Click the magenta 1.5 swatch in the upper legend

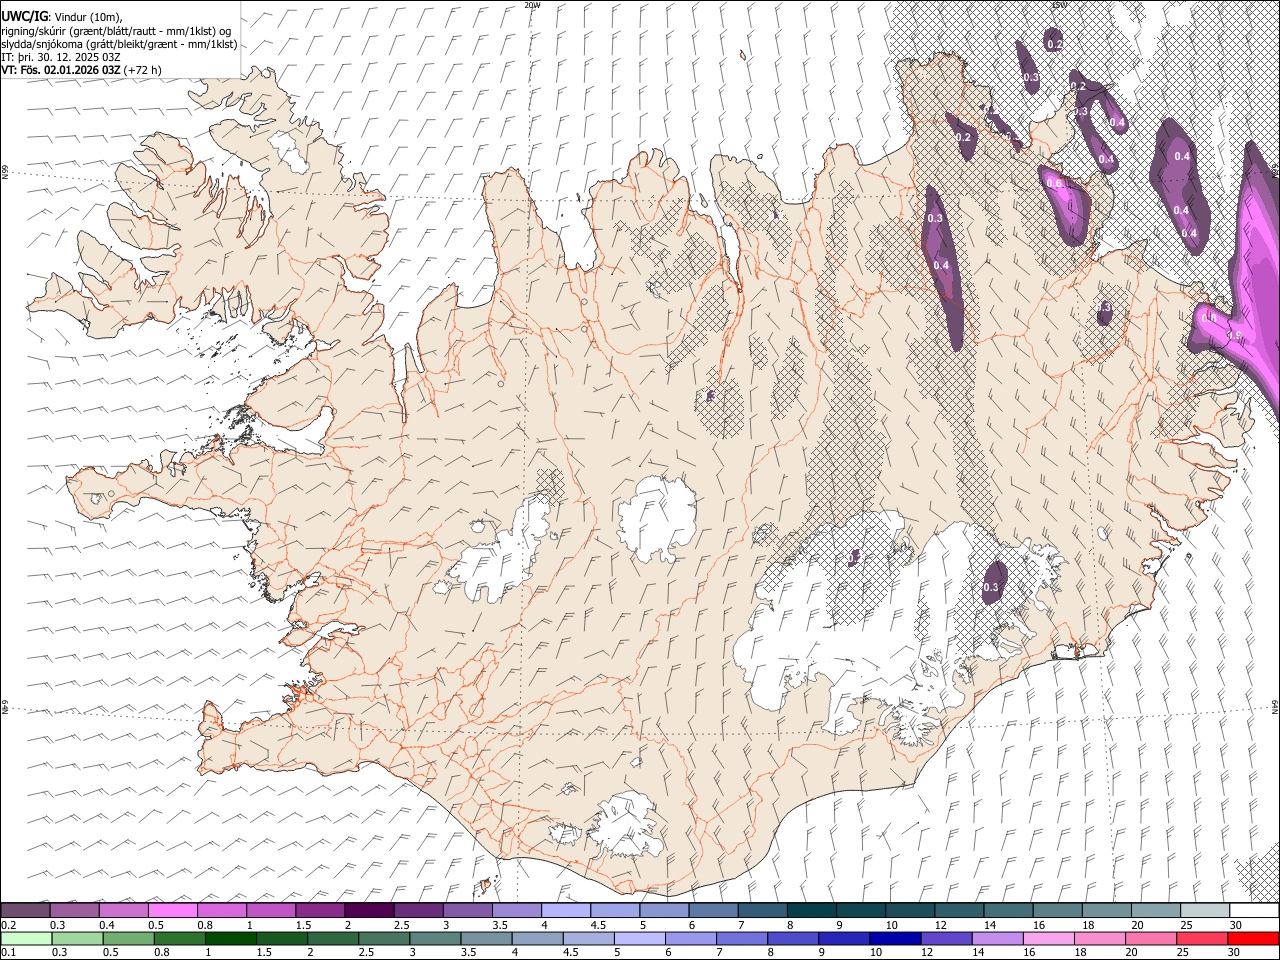pyautogui.click(x=320, y=911)
